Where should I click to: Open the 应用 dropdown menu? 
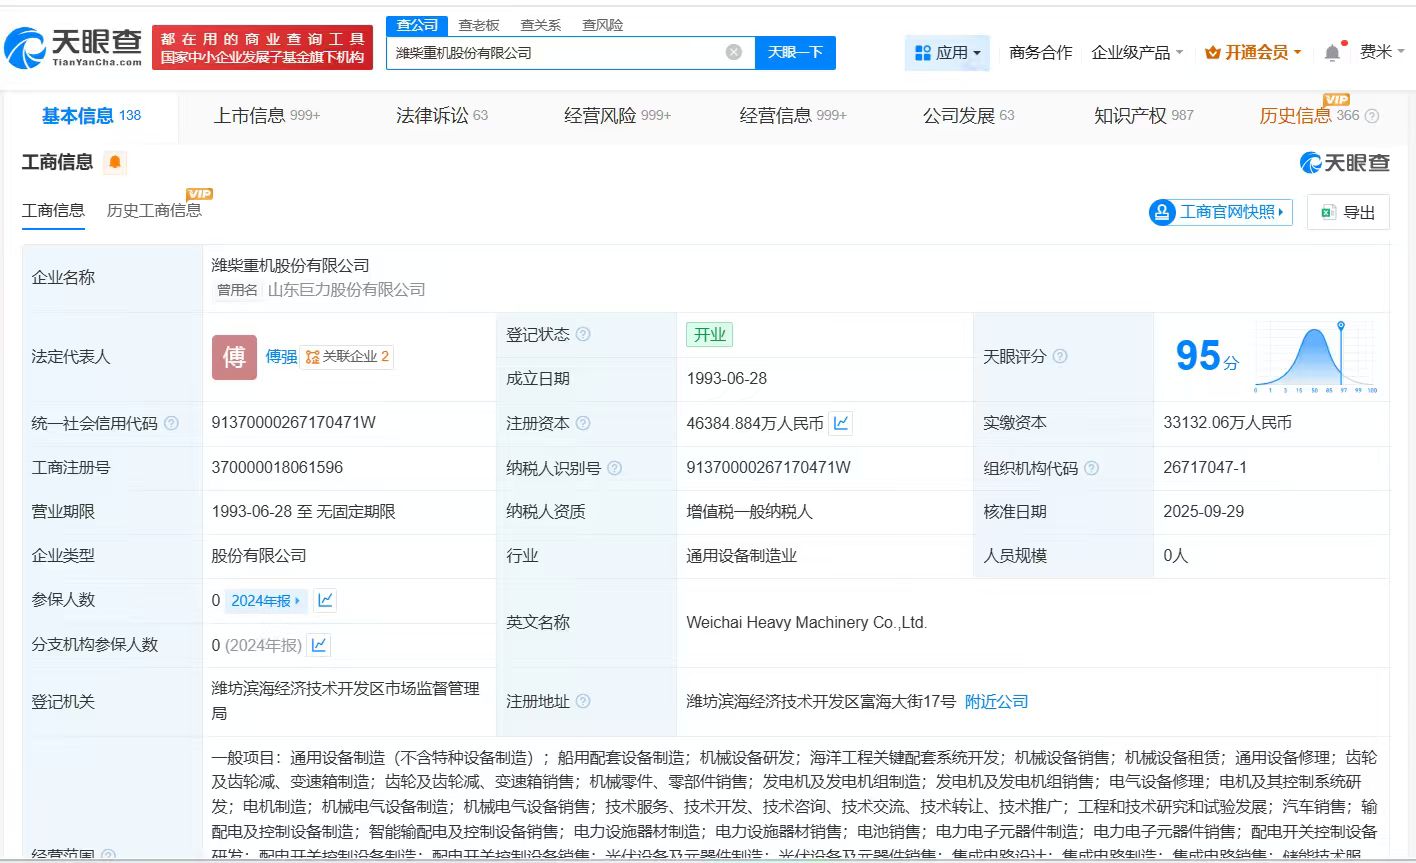[947, 53]
